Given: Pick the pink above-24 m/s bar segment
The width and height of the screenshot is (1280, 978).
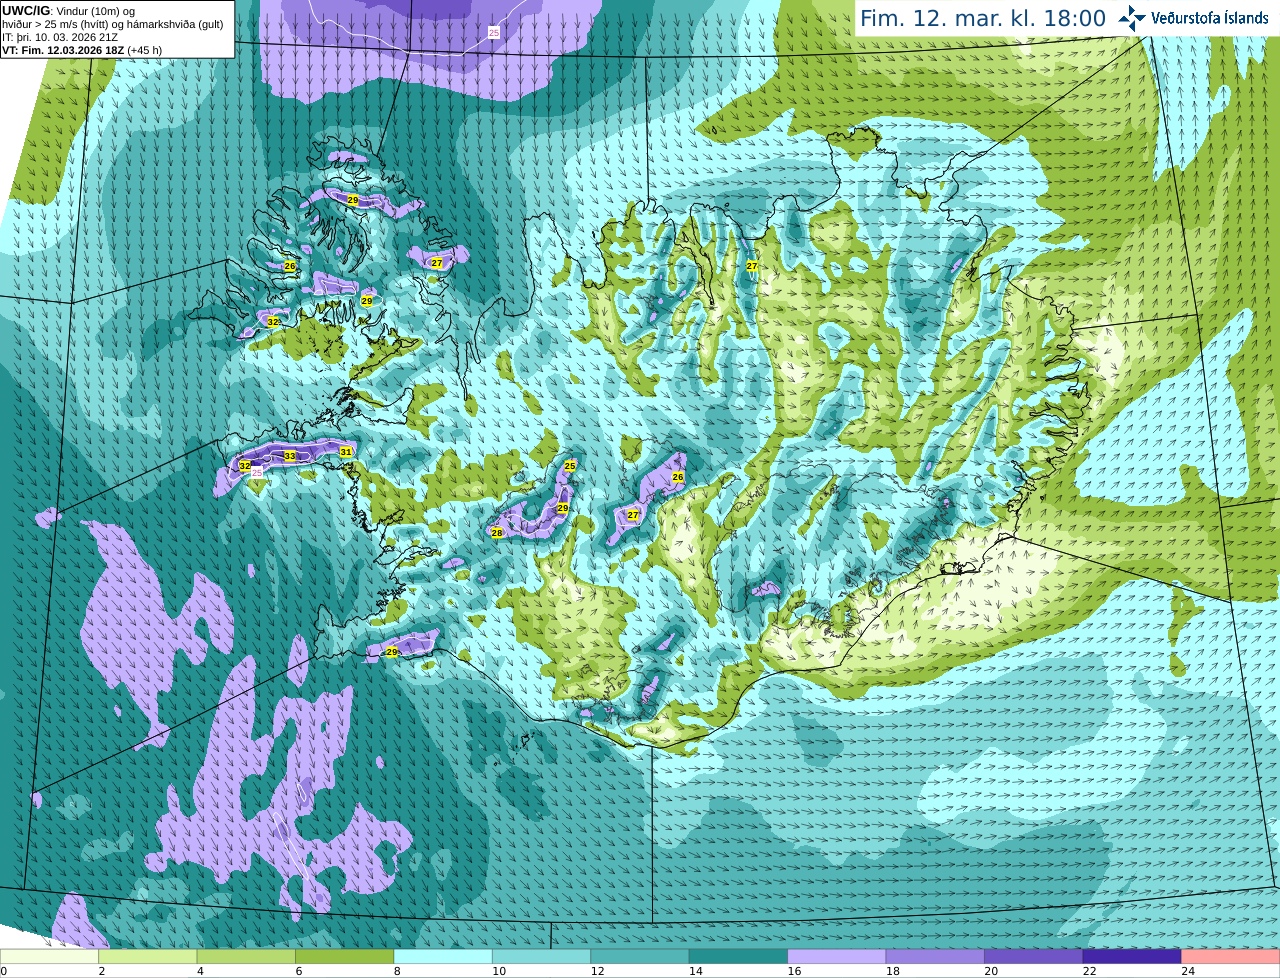Looking at the screenshot, I should (x=1230, y=957).
